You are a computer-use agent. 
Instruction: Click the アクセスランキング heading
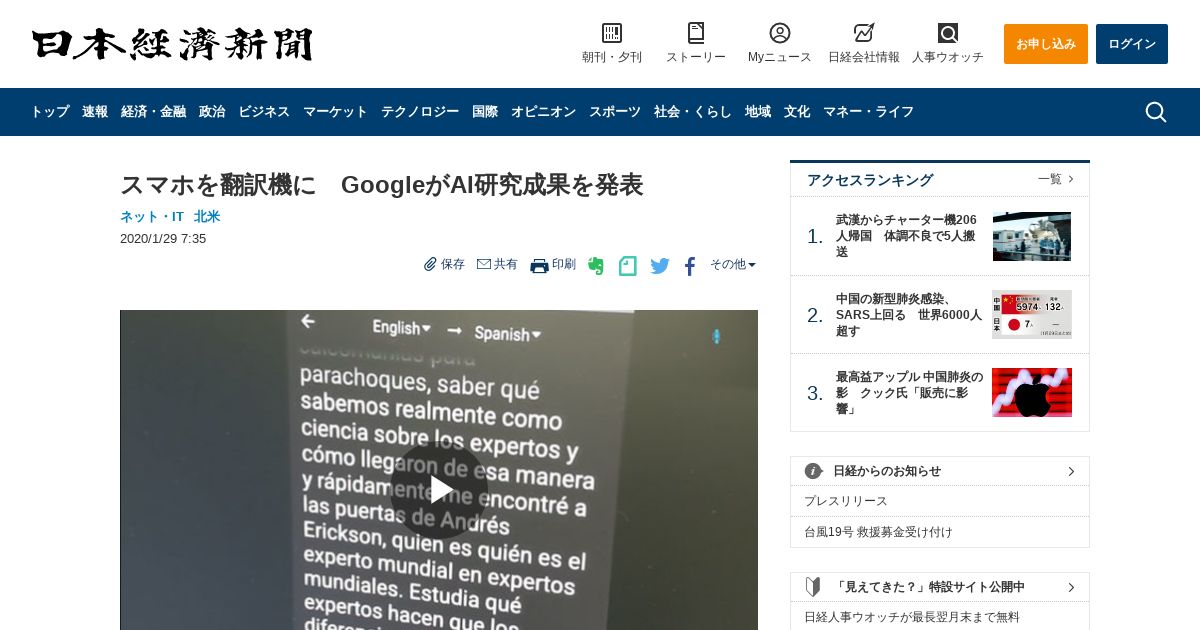pos(870,180)
